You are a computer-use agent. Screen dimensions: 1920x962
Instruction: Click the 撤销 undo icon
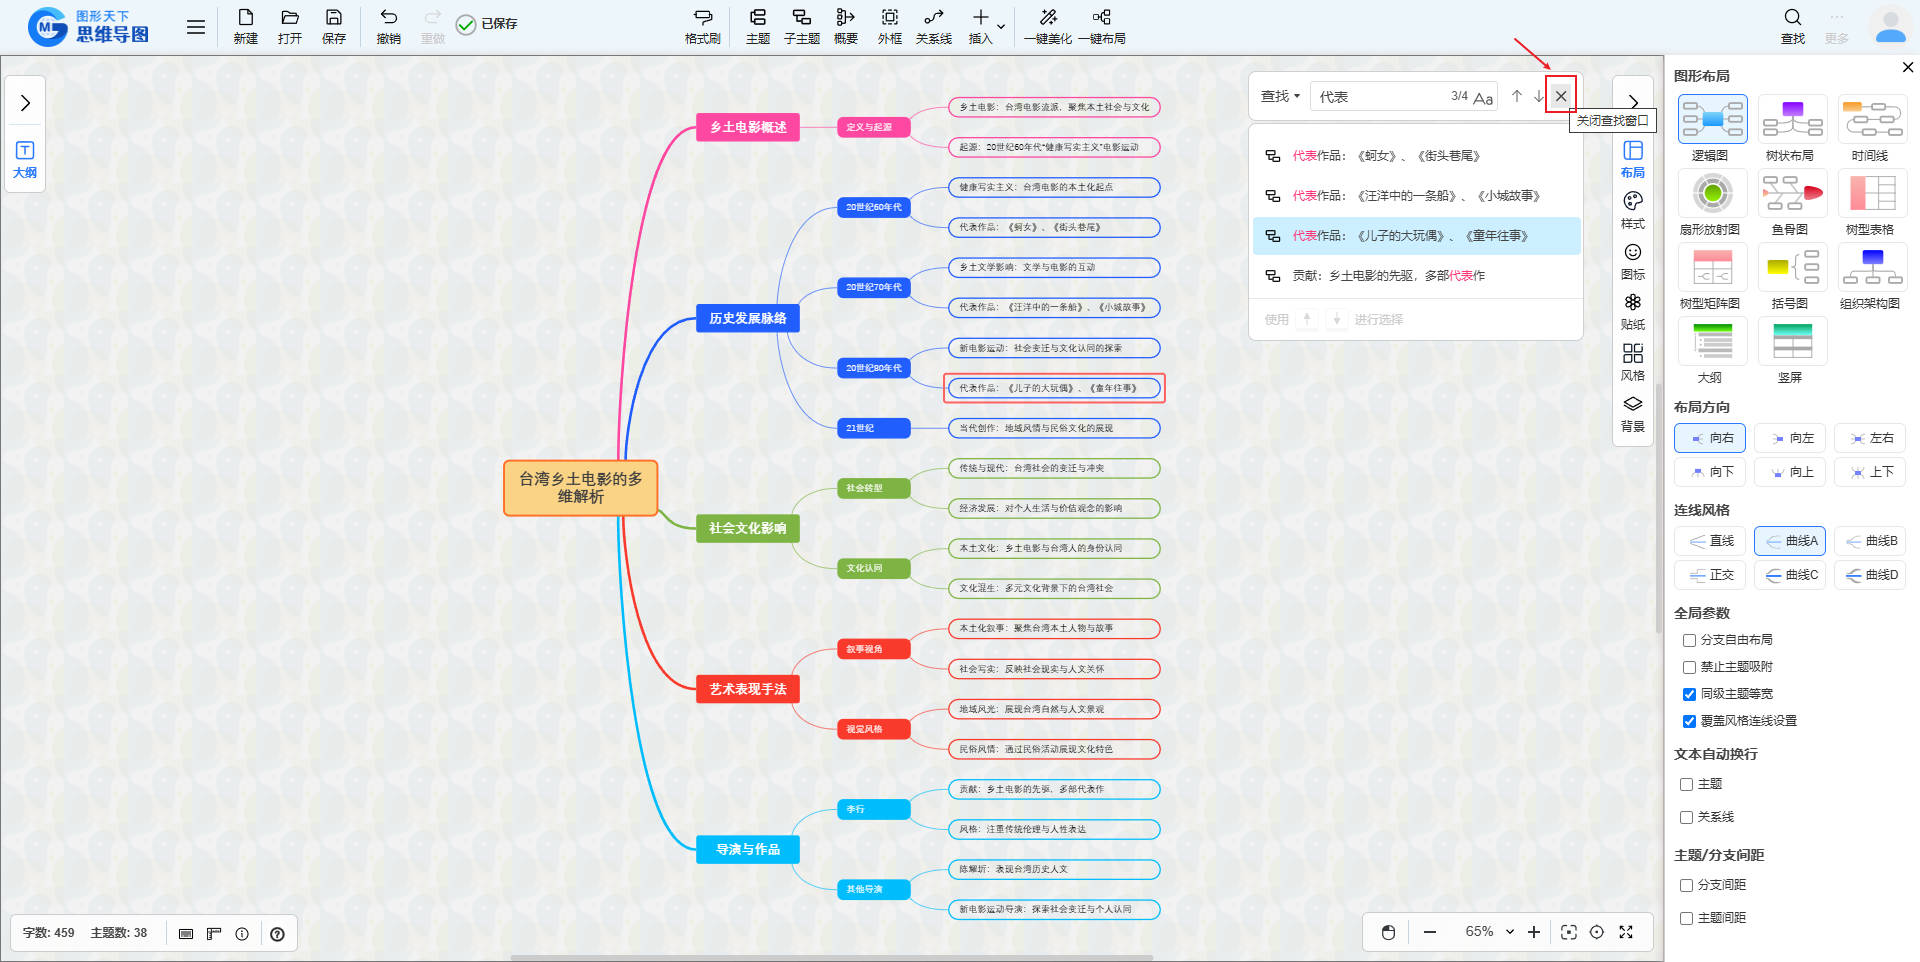pyautogui.click(x=388, y=18)
